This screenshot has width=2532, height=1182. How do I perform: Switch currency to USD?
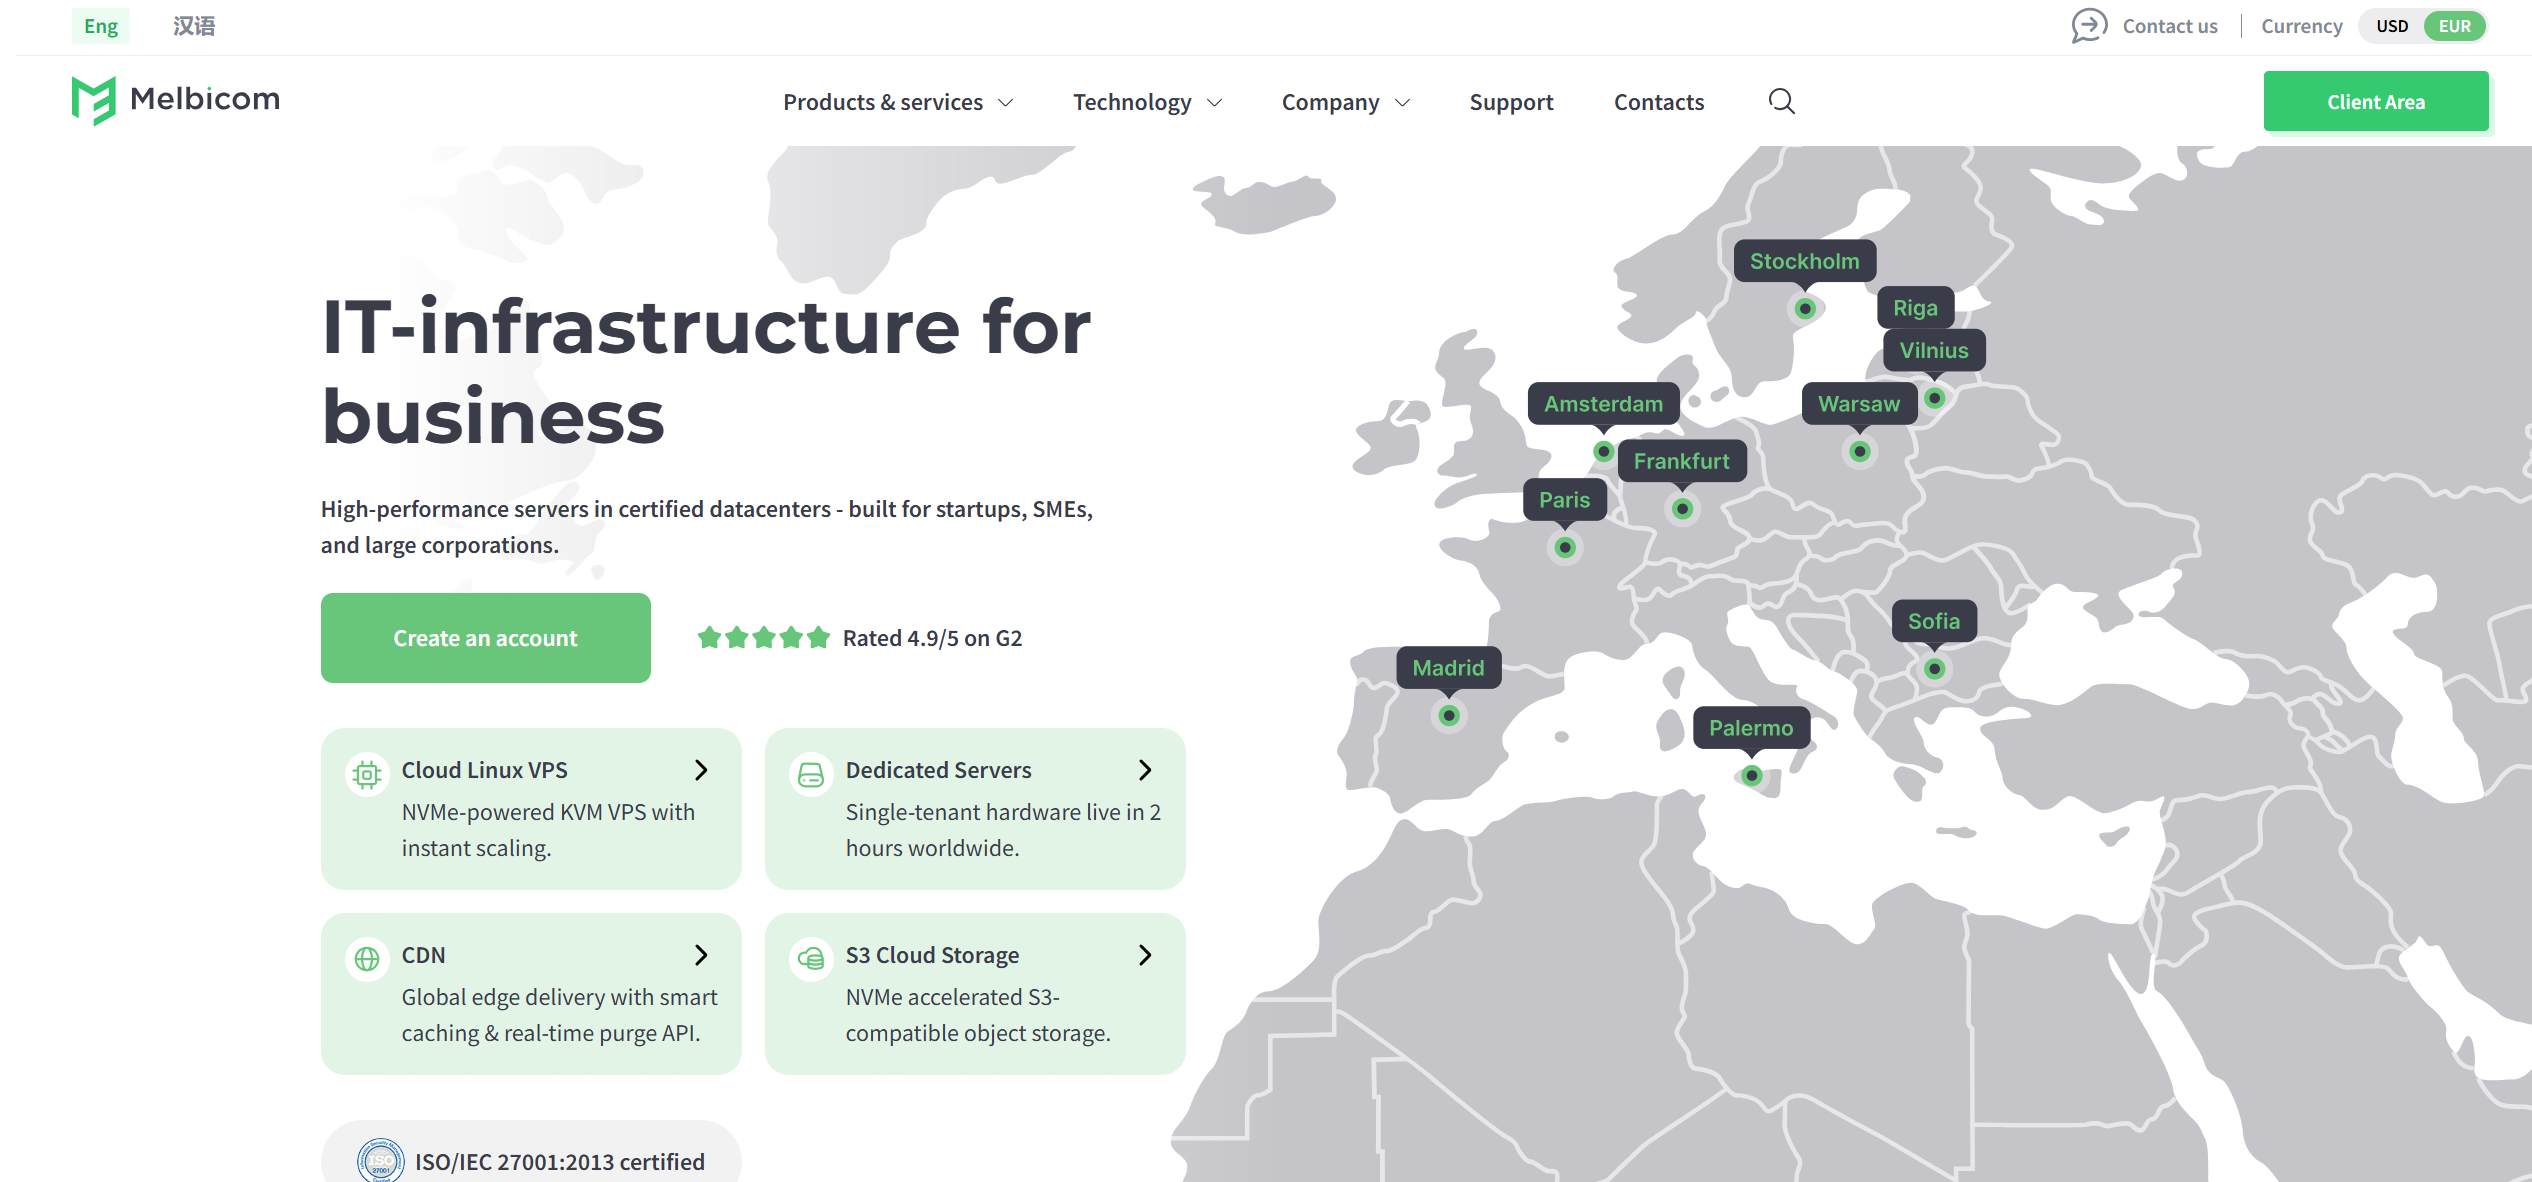2392,26
